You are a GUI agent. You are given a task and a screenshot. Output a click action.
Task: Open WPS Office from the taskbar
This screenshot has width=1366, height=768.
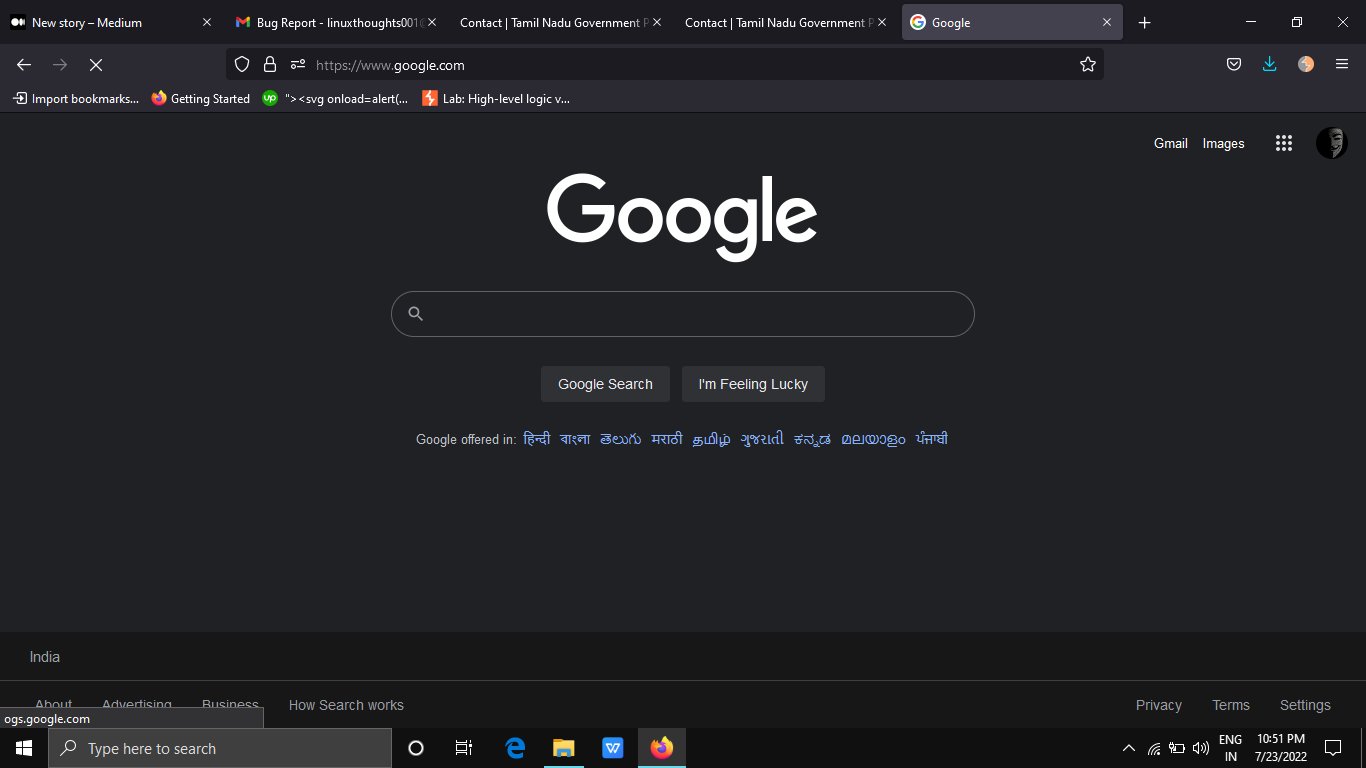click(613, 748)
